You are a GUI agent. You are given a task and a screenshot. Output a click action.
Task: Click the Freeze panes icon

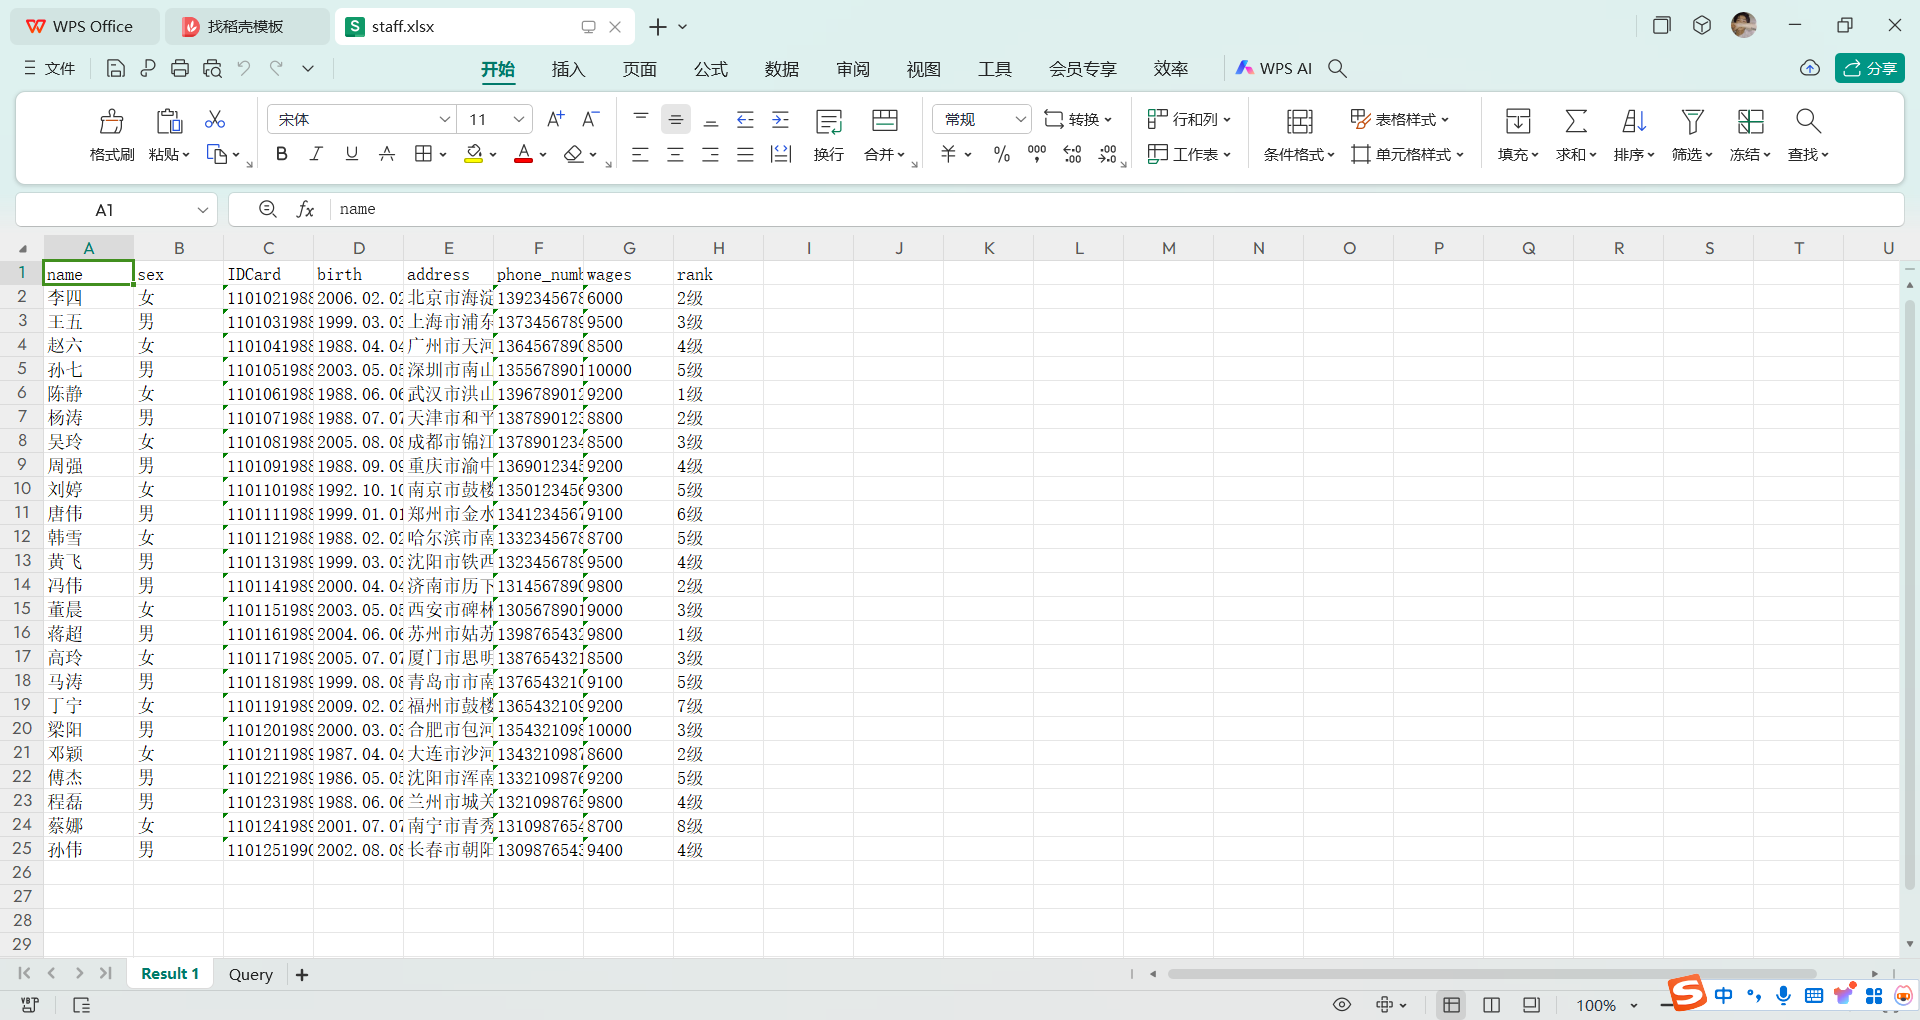[x=1749, y=122]
